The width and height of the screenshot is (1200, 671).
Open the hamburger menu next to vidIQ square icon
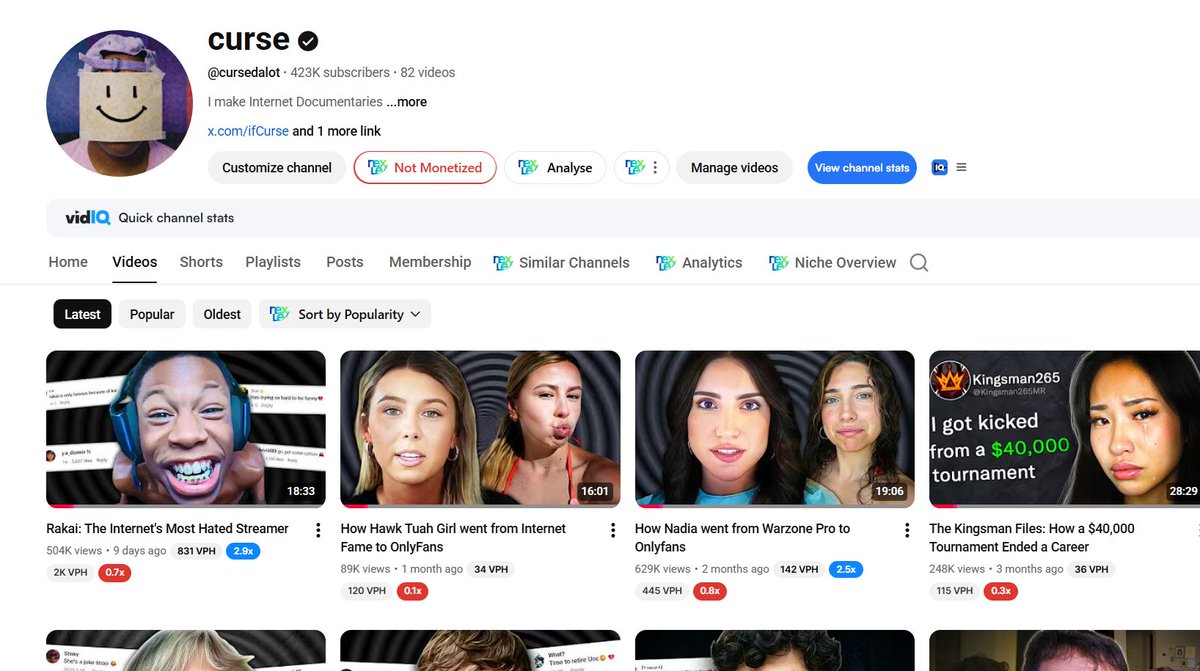961,168
